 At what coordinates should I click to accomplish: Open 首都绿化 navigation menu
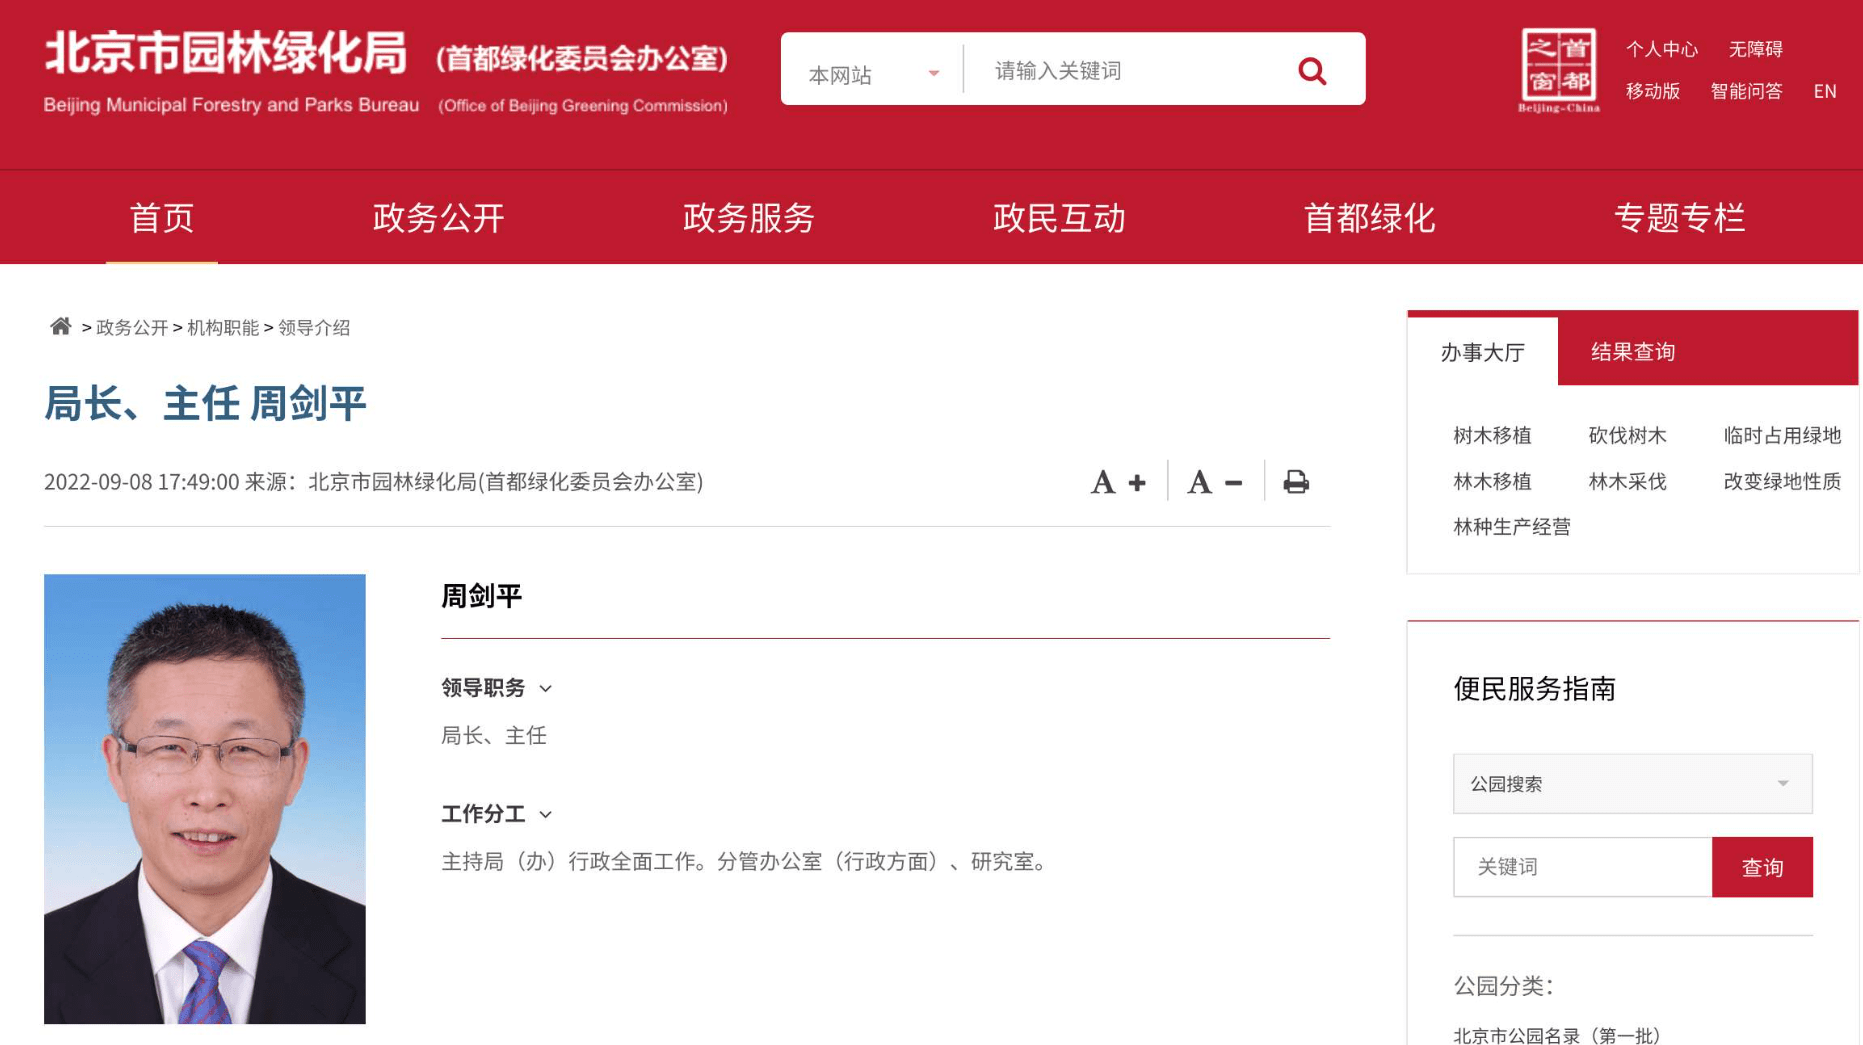1369,217
